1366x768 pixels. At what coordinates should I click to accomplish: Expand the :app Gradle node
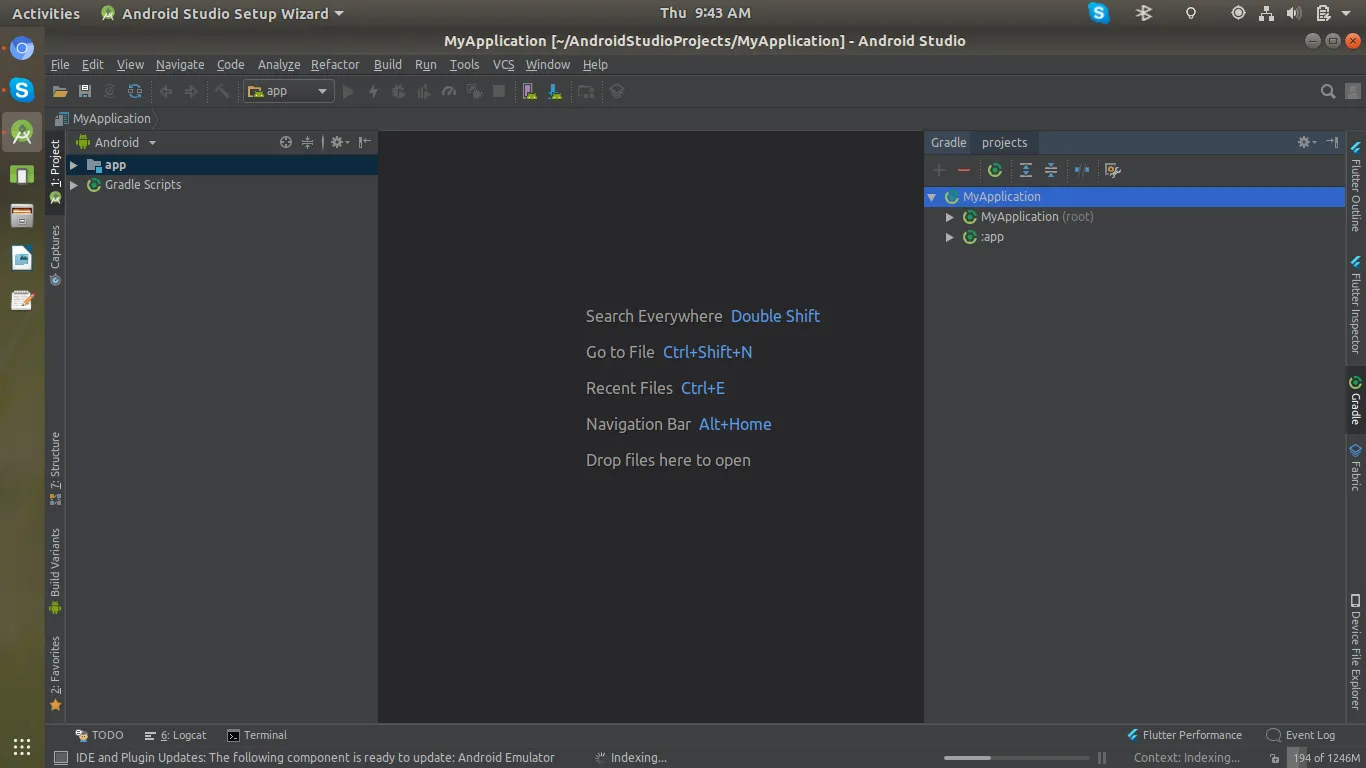coord(950,237)
